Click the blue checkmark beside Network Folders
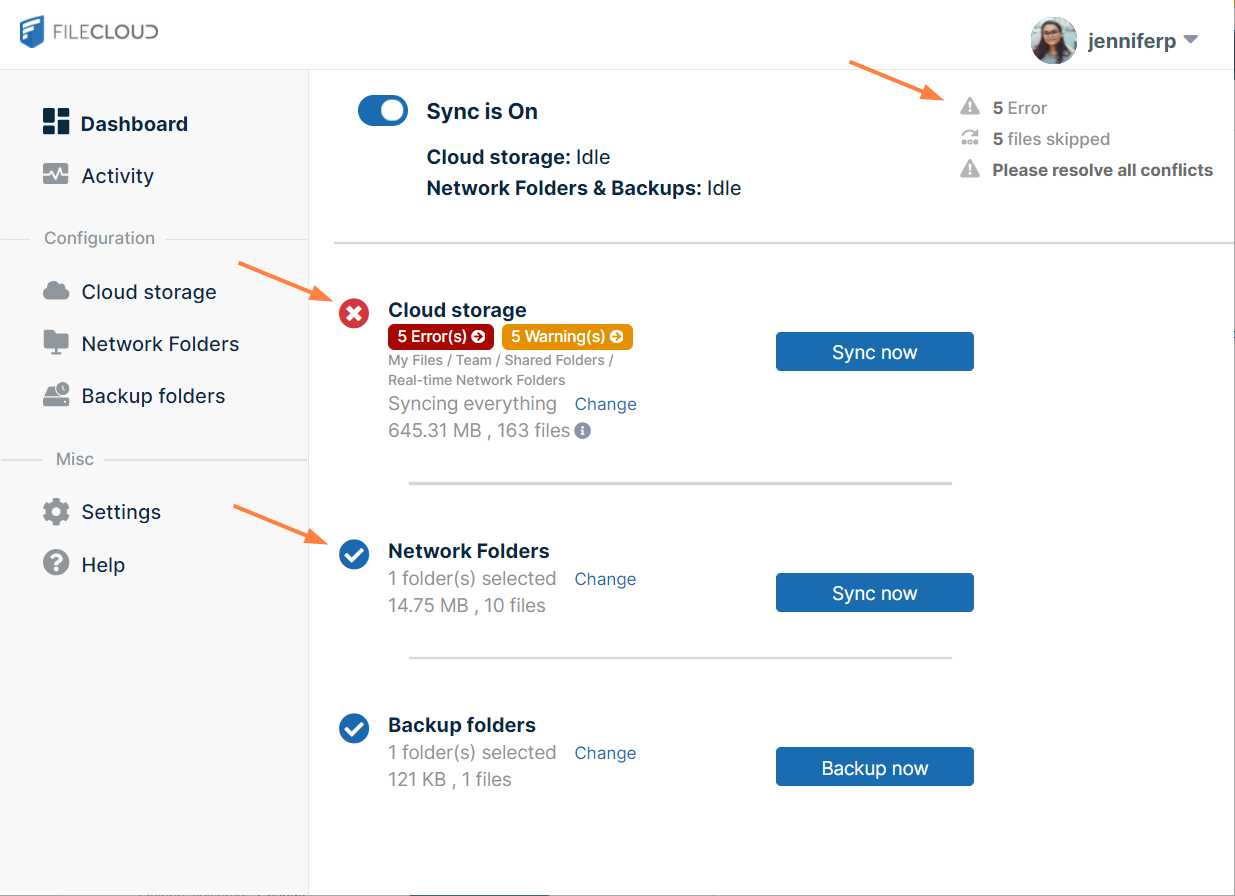Image resolution: width=1235 pixels, height=896 pixels. pos(354,554)
